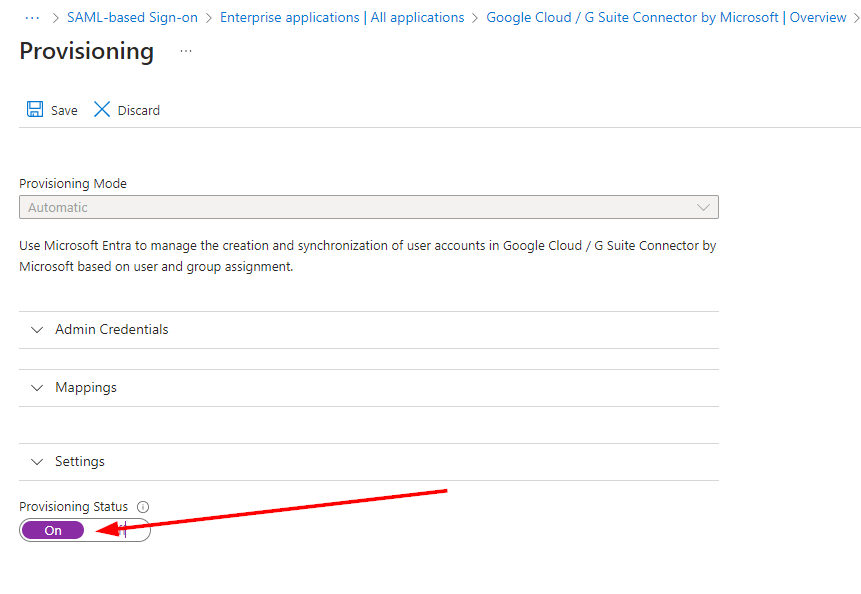Image resolution: width=861 pixels, height=594 pixels.
Task: Expand the Mappings section label
Action: [x=86, y=388]
